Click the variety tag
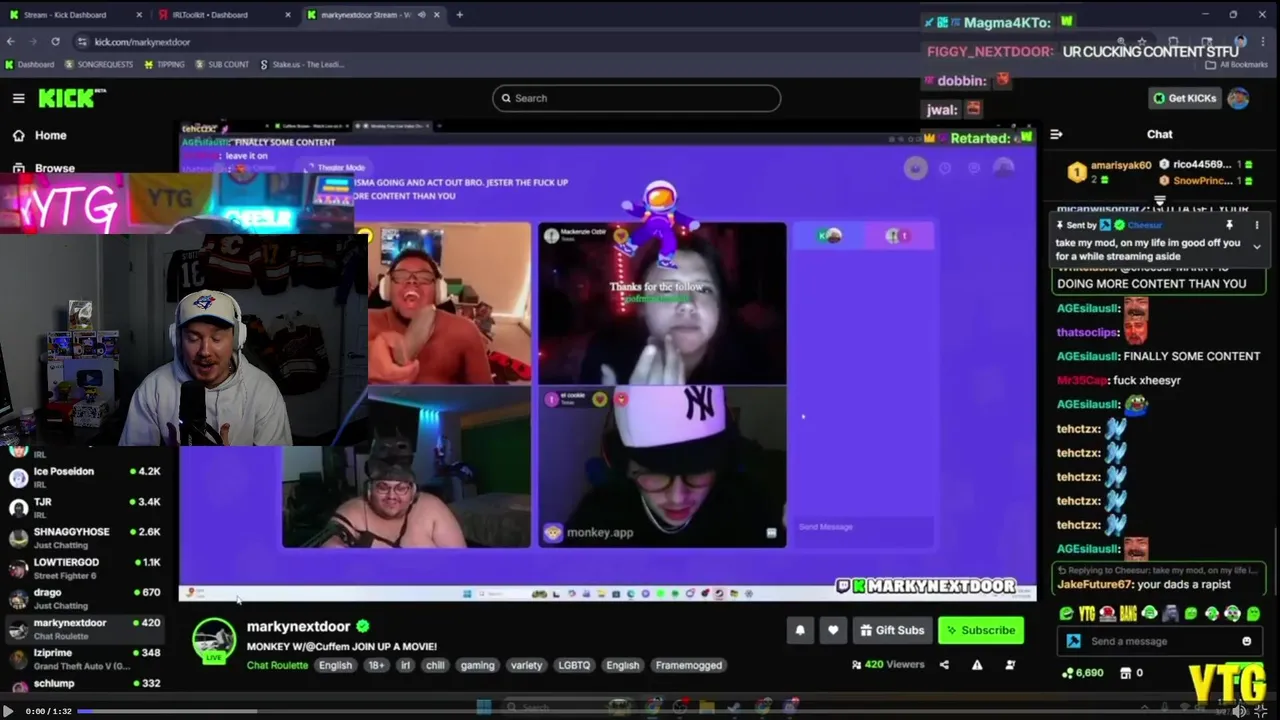The height and width of the screenshot is (720, 1280). coord(526,665)
